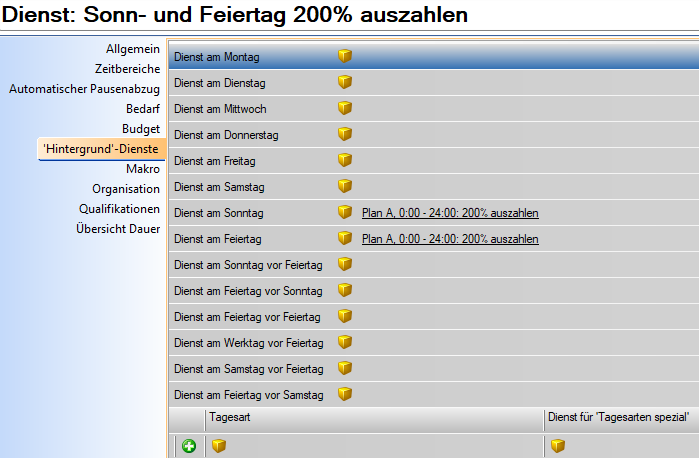Select the 'Dienst am Dienstag' row label
The image size is (699, 458).
[220, 83]
